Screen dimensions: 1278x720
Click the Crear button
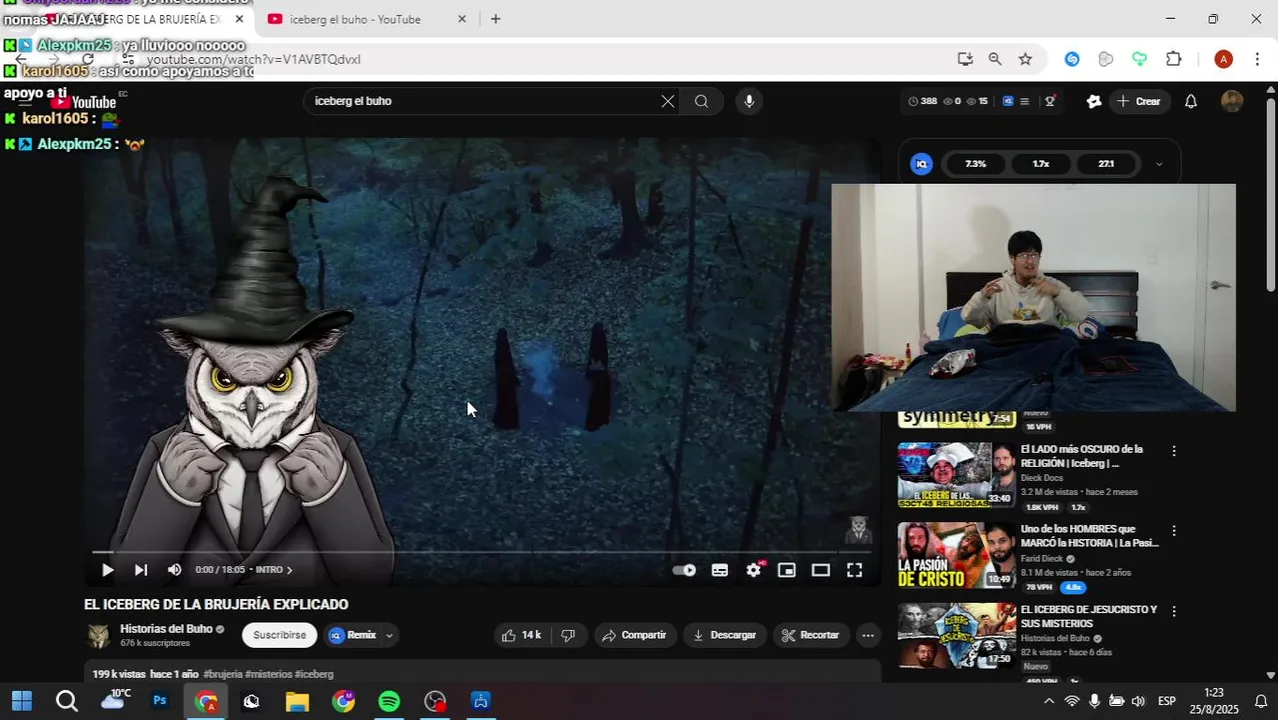tap(1139, 101)
